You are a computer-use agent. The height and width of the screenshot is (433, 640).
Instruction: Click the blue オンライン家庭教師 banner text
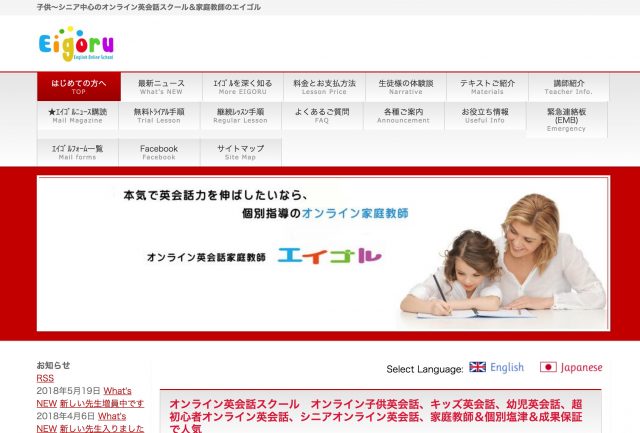(355, 213)
